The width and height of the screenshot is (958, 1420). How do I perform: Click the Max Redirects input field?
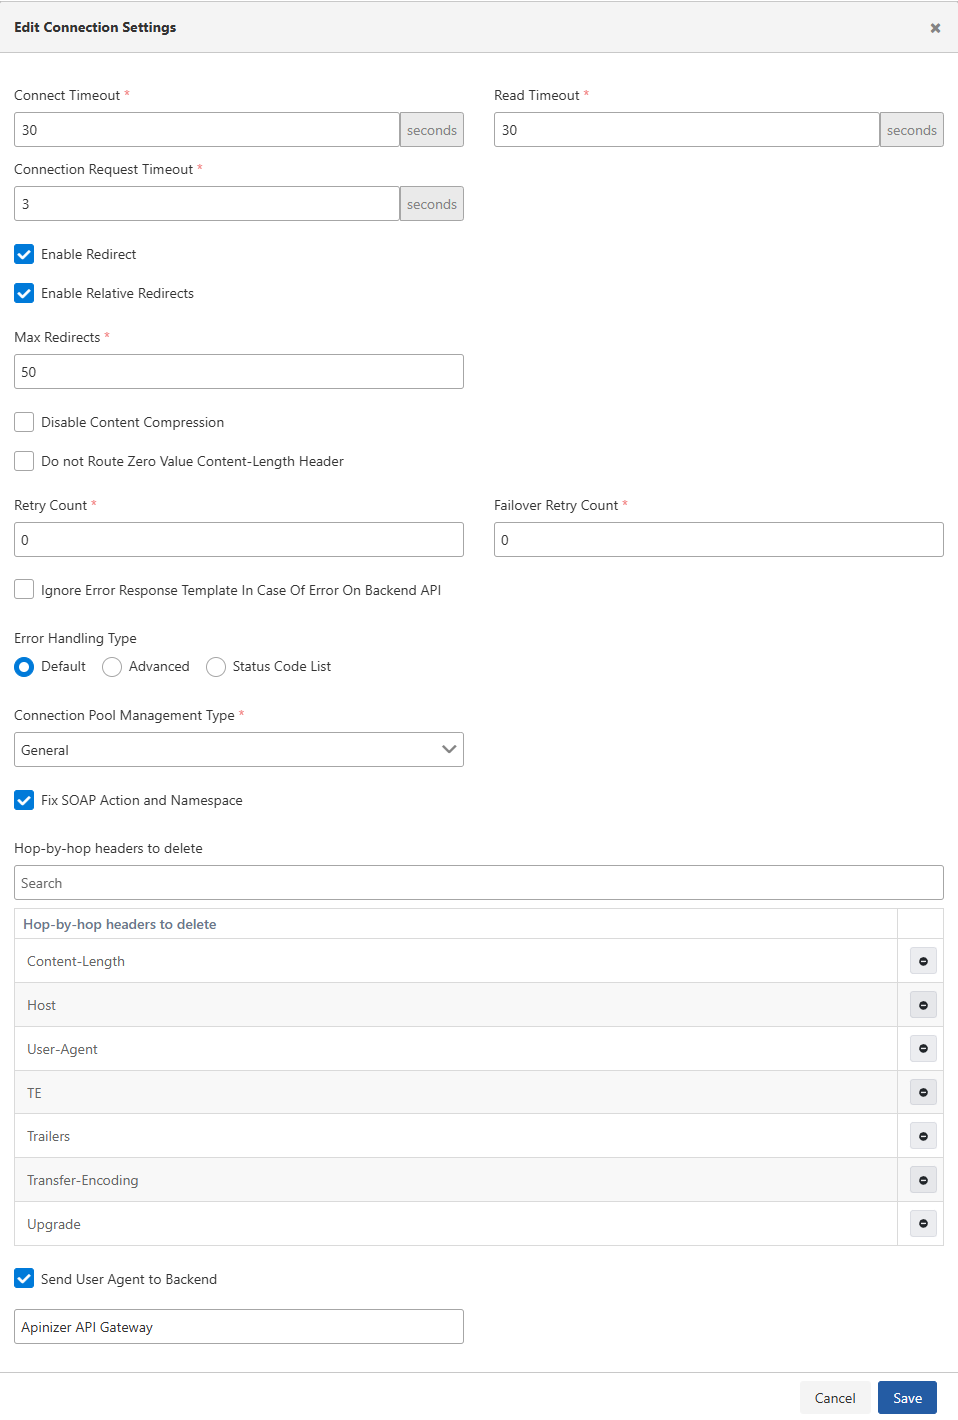(239, 372)
